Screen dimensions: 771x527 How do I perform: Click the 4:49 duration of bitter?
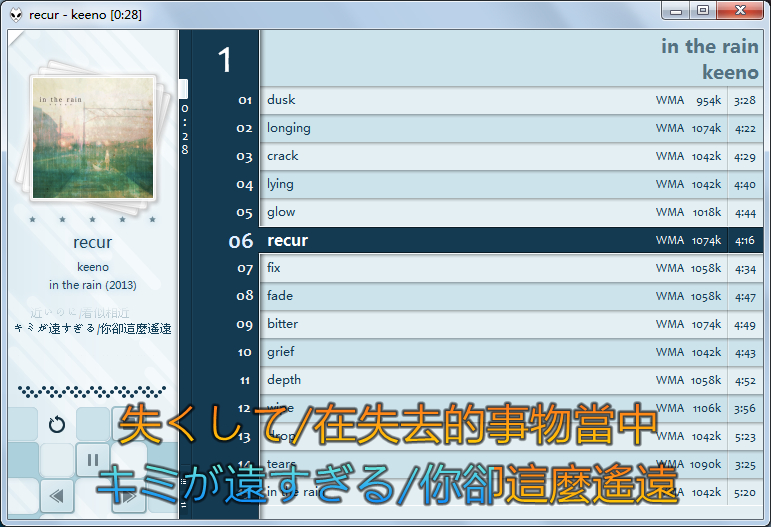tap(745, 325)
